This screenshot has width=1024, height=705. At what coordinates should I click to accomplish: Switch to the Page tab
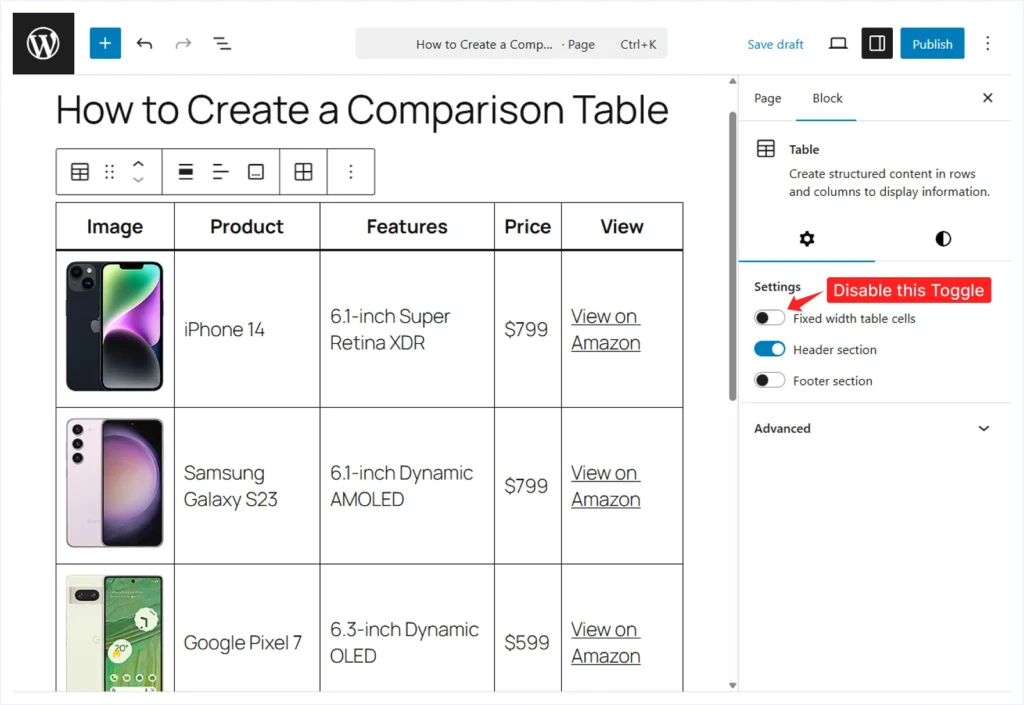pos(767,98)
